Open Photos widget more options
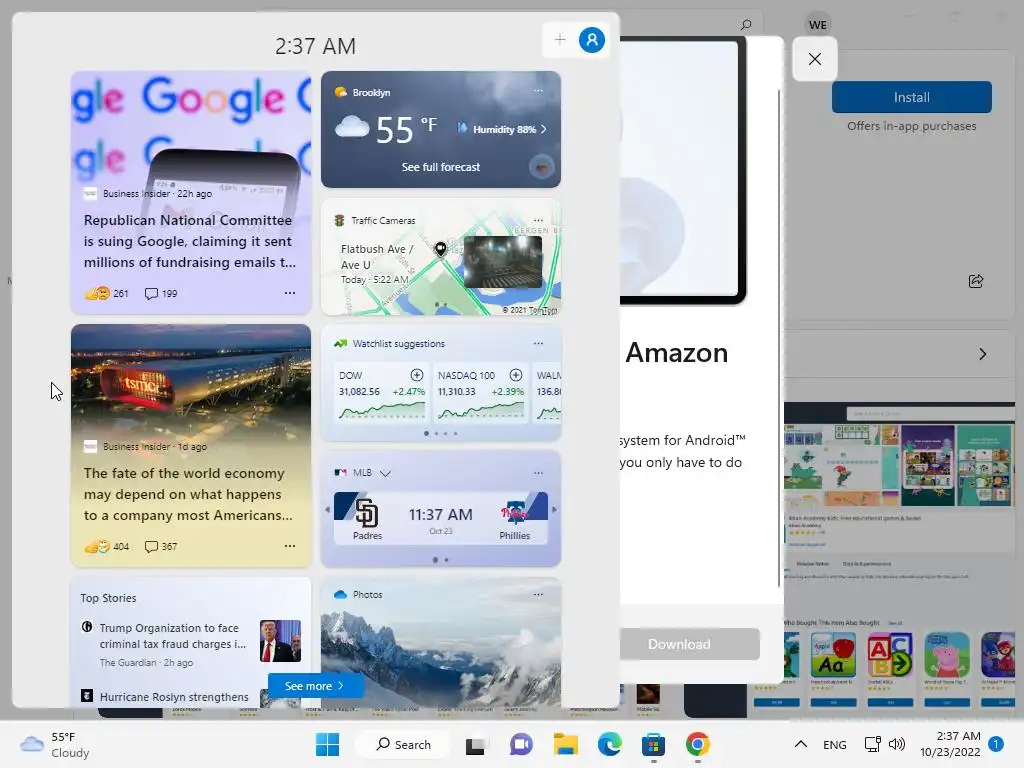1024x768 pixels. (x=538, y=594)
